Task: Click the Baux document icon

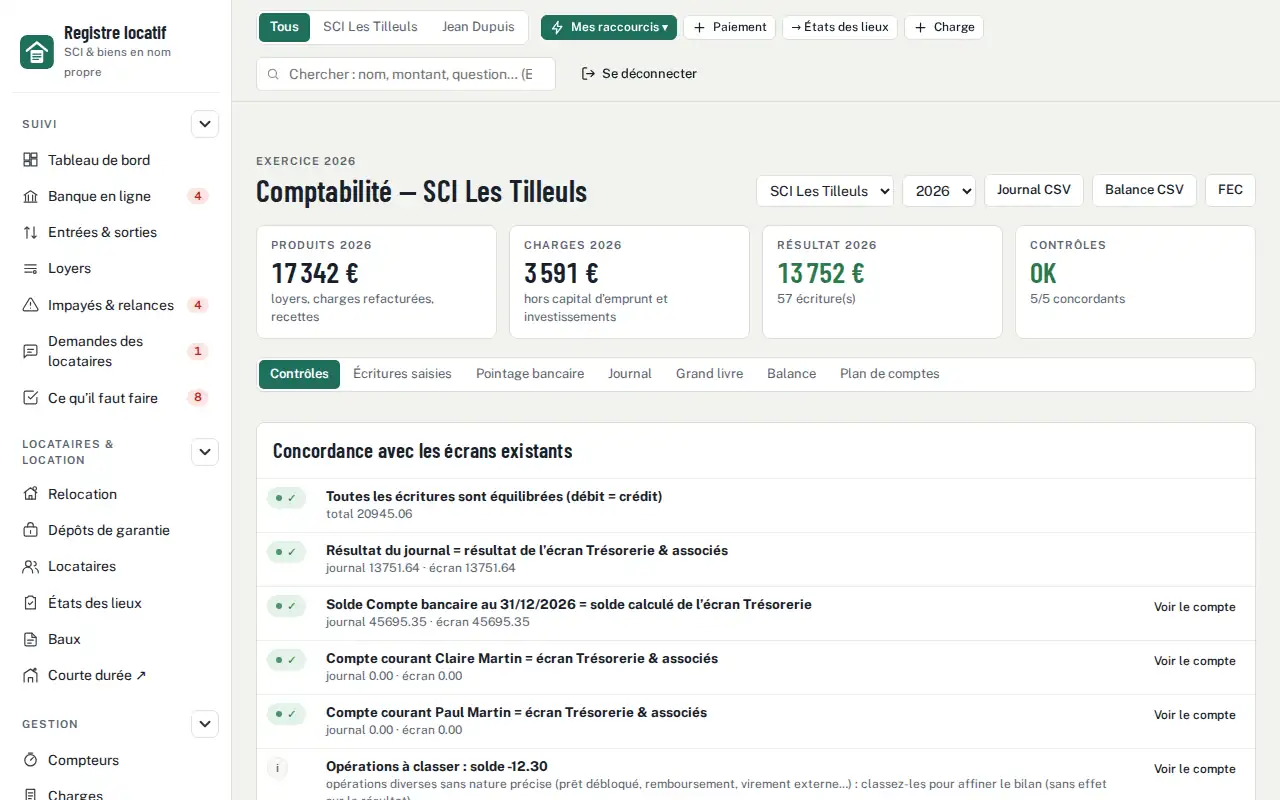Action: [30, 639]
